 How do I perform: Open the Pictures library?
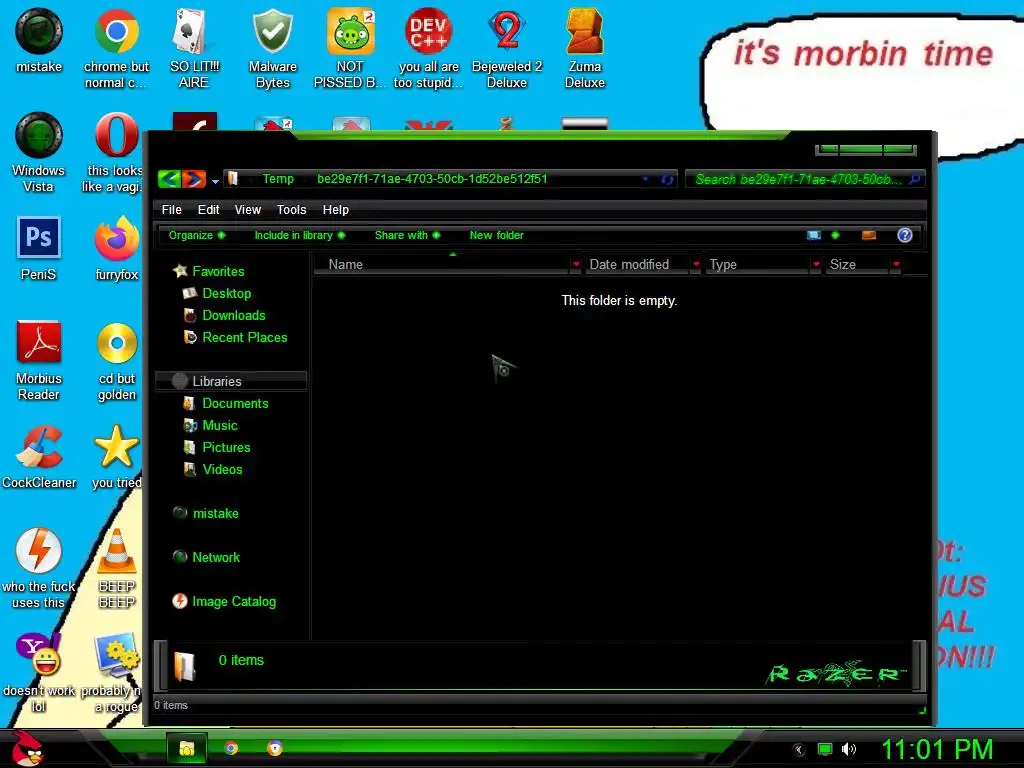[x=217, y=447]
